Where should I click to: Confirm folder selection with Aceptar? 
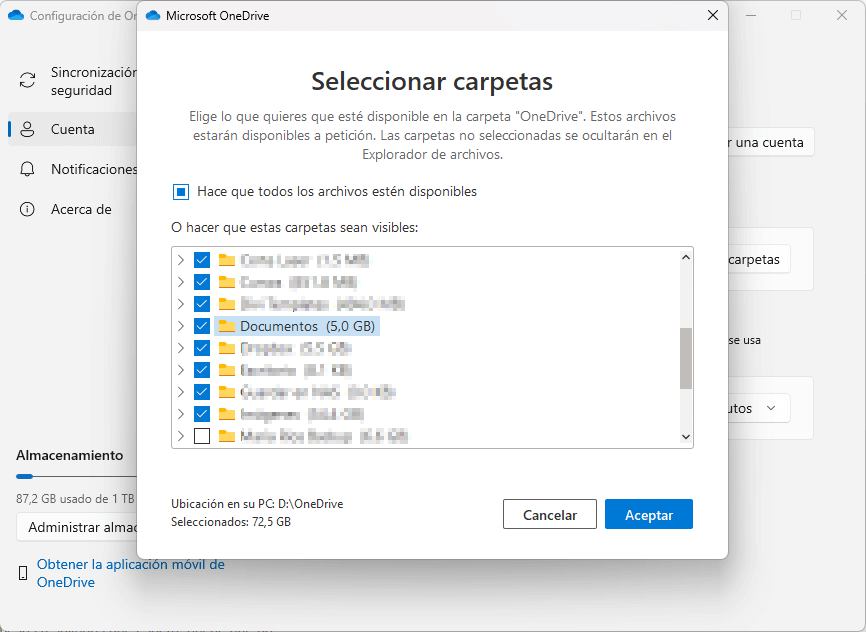[648, 514]
